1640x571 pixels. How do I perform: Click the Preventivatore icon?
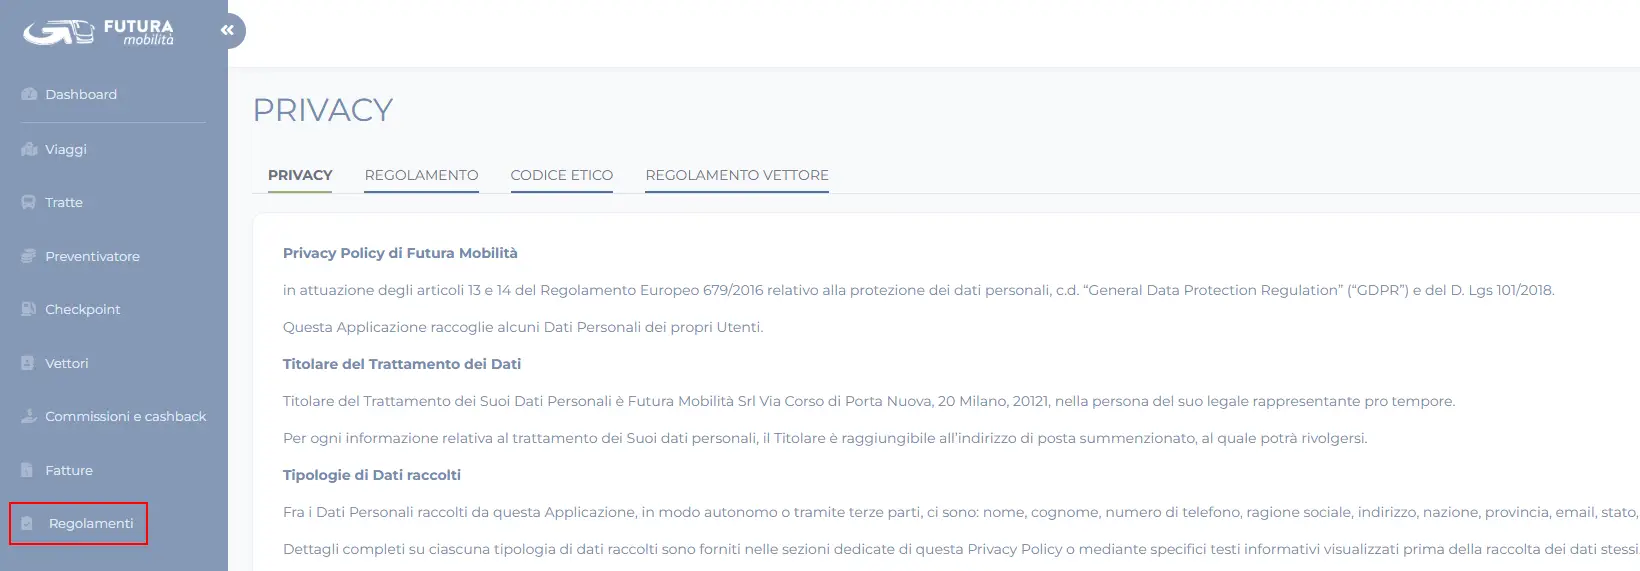29,256
